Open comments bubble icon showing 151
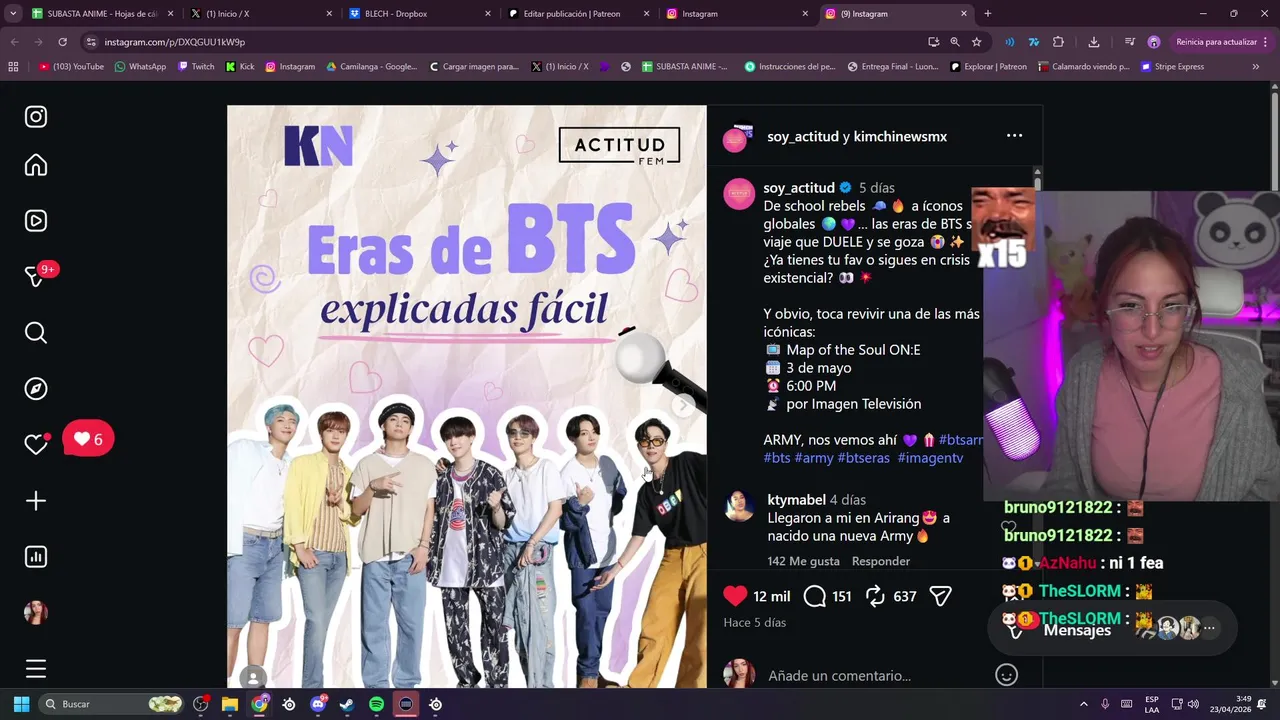The height and width of the screenshot is (720, 1280). (815, 596)
